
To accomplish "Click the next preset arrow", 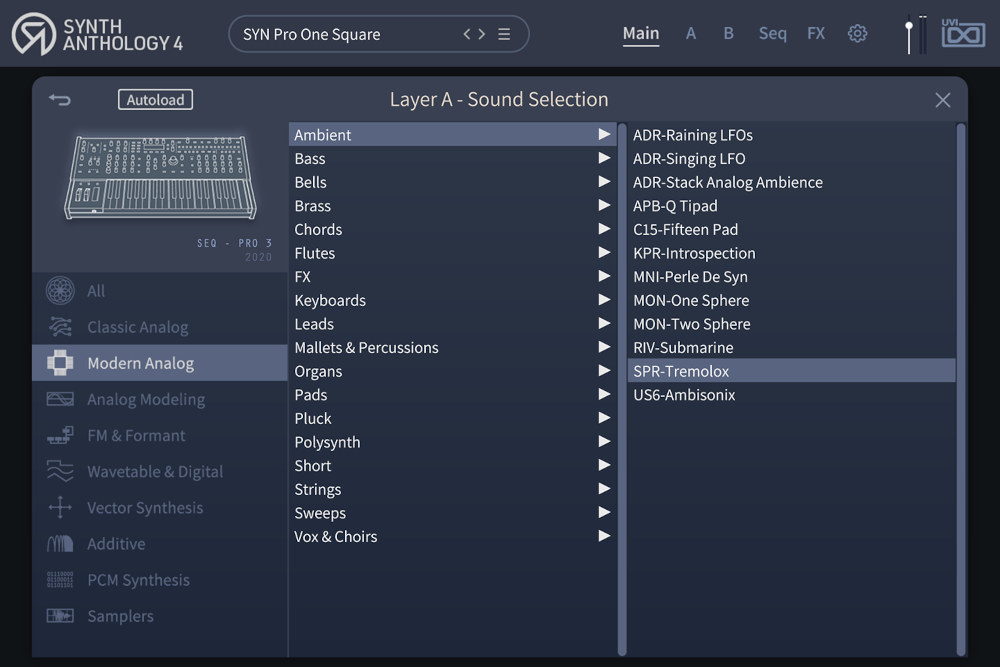I will point(481,33).
